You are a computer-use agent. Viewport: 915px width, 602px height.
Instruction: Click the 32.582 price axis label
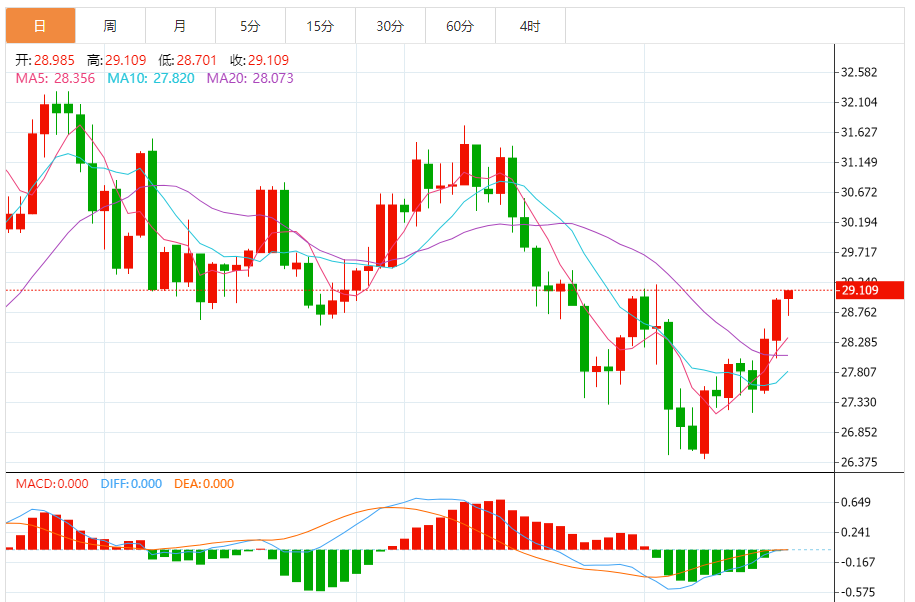pyautogui.click(x=859, y=72)
